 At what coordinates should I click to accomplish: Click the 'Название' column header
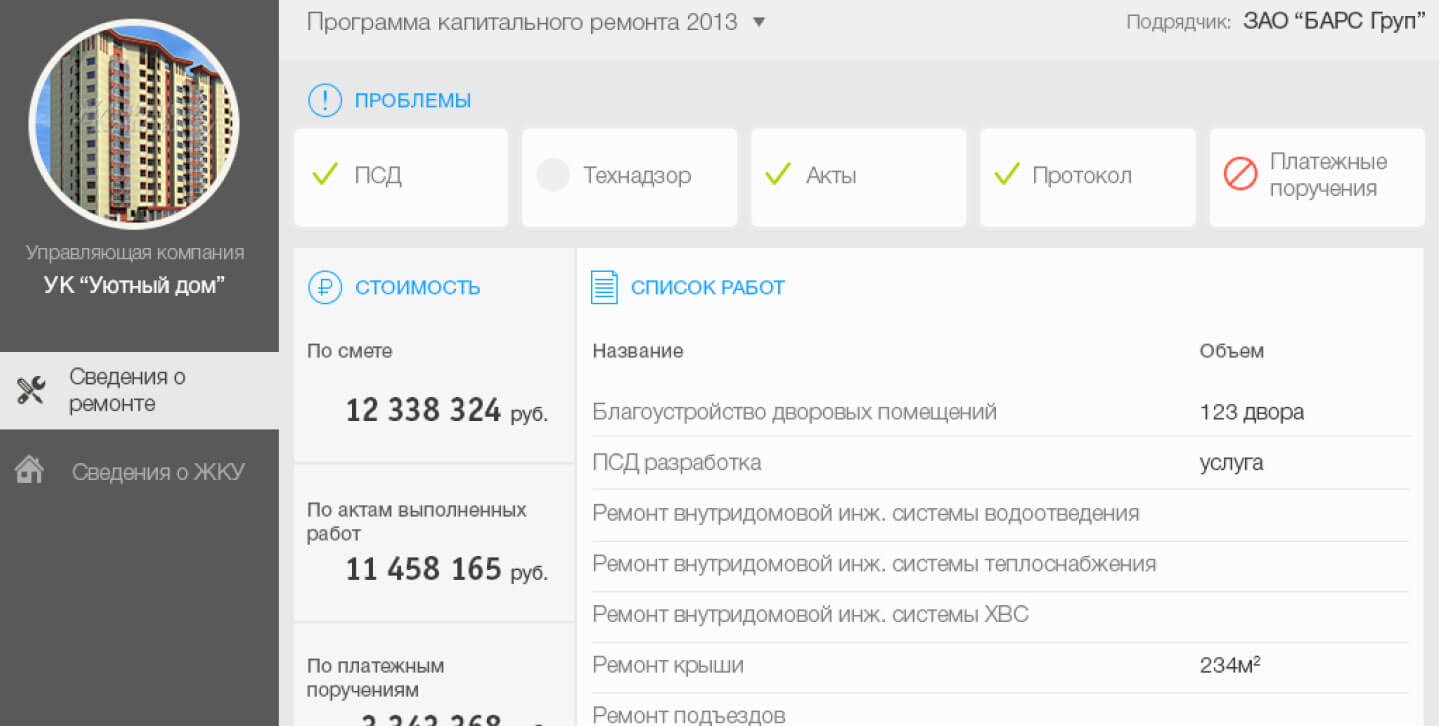click(638, 351)
